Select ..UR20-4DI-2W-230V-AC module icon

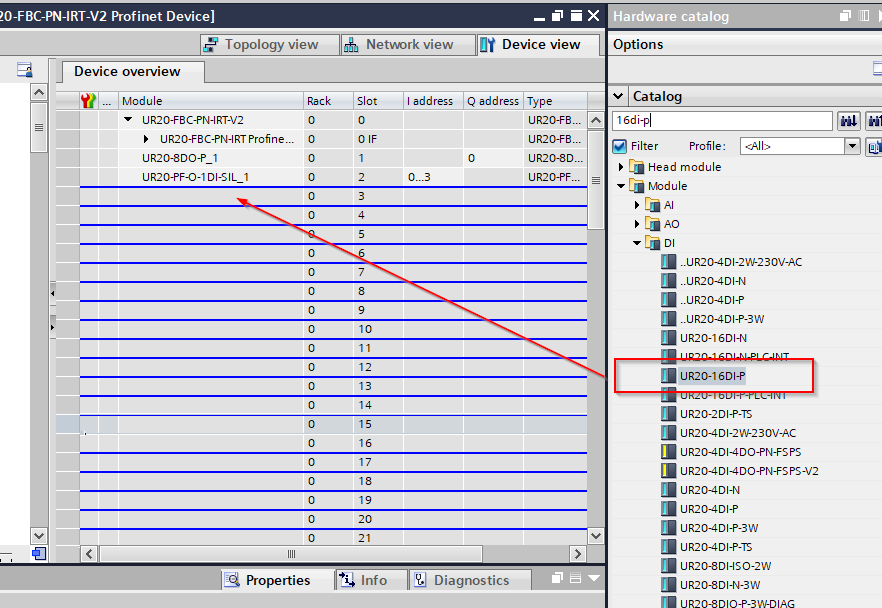click(x=668, y=262)
